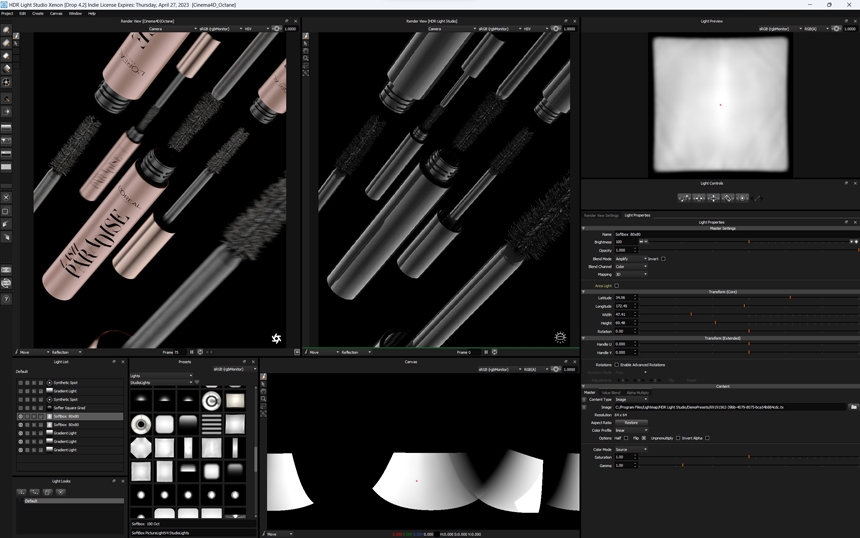Screen dimensions: 860x538
Task: Click the ring-shaped light icon in left toolbar
Action: coord(6,82)
